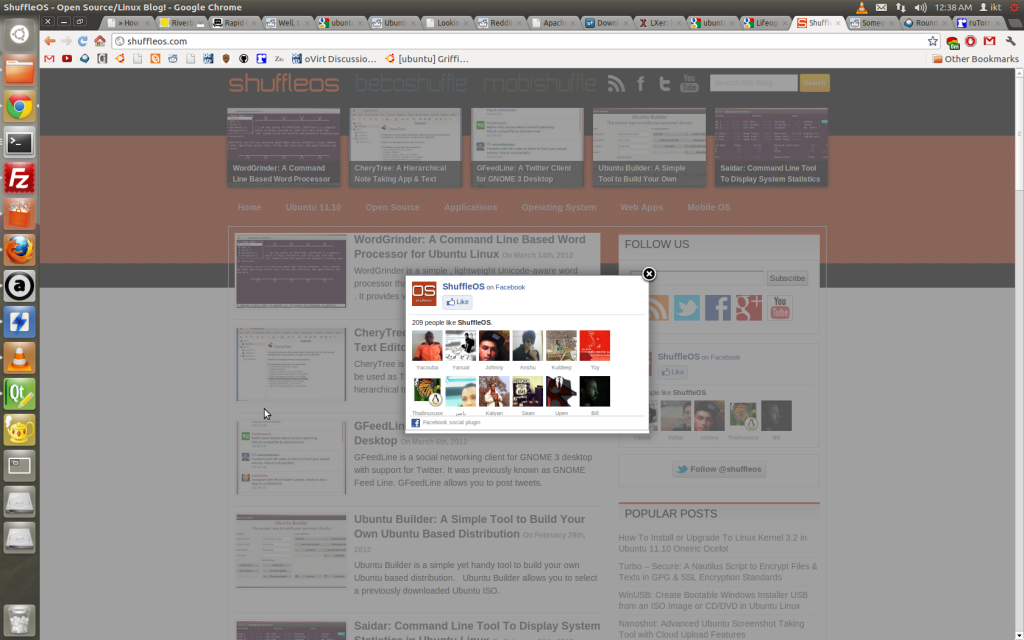Bookmark this page with the star icon
This screenshot has width=1024, height=640.
click(x=933, y=41)
